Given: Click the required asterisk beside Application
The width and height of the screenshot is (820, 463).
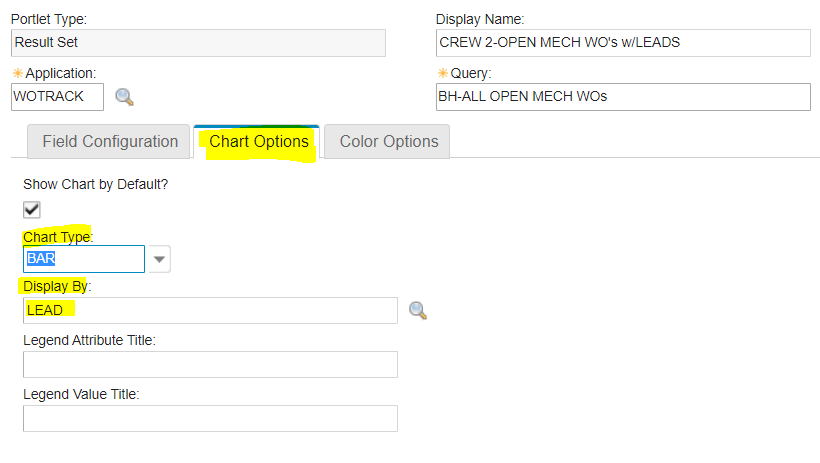Looking at the screenshot, I should 17,74.
